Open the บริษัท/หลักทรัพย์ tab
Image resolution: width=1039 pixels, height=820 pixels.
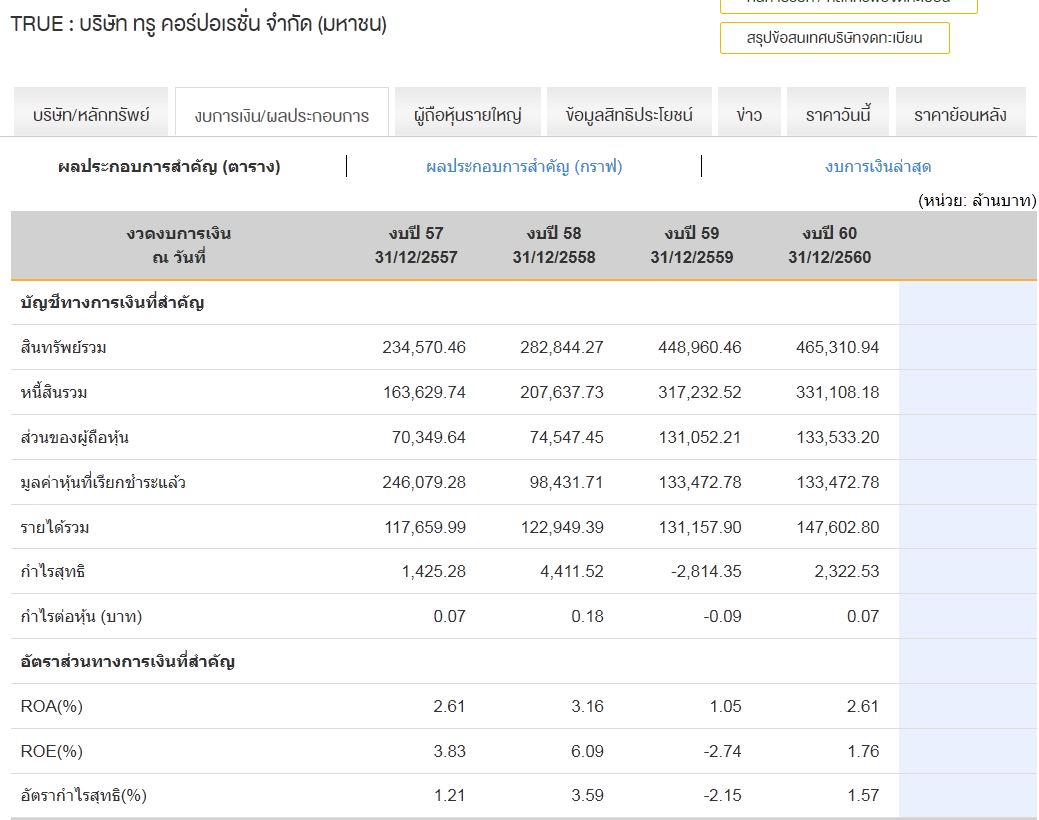coord(91,112)
